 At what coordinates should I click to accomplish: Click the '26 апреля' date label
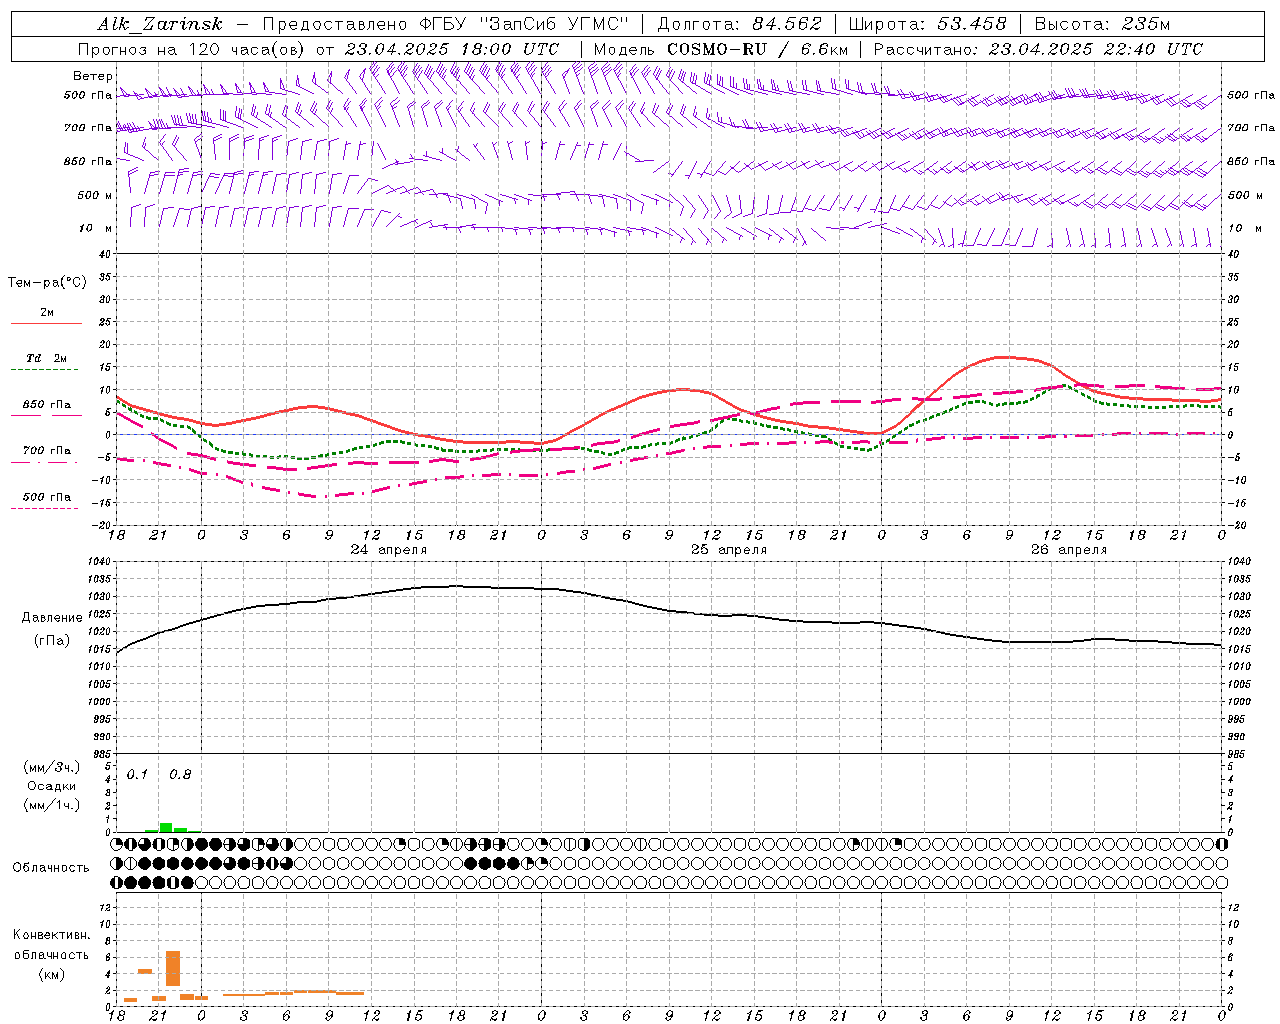tap(1069, 550)
